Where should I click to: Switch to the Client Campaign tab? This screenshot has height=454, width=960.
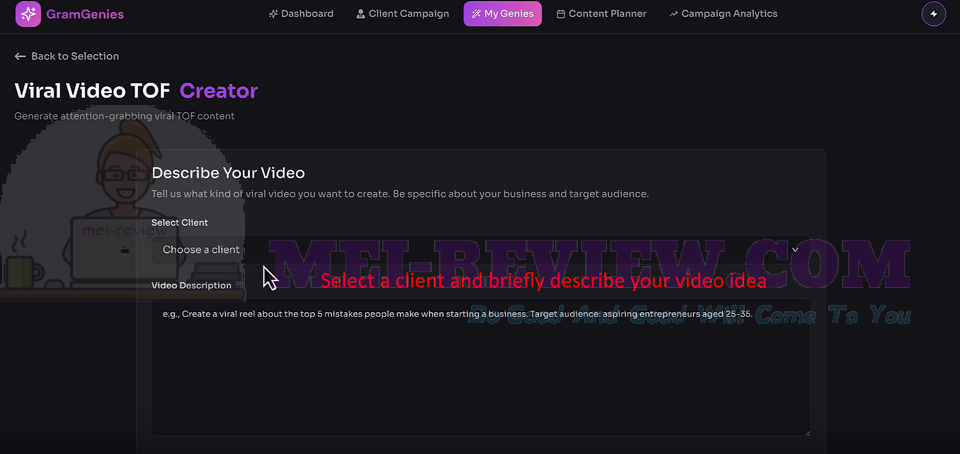click(402, 13)
